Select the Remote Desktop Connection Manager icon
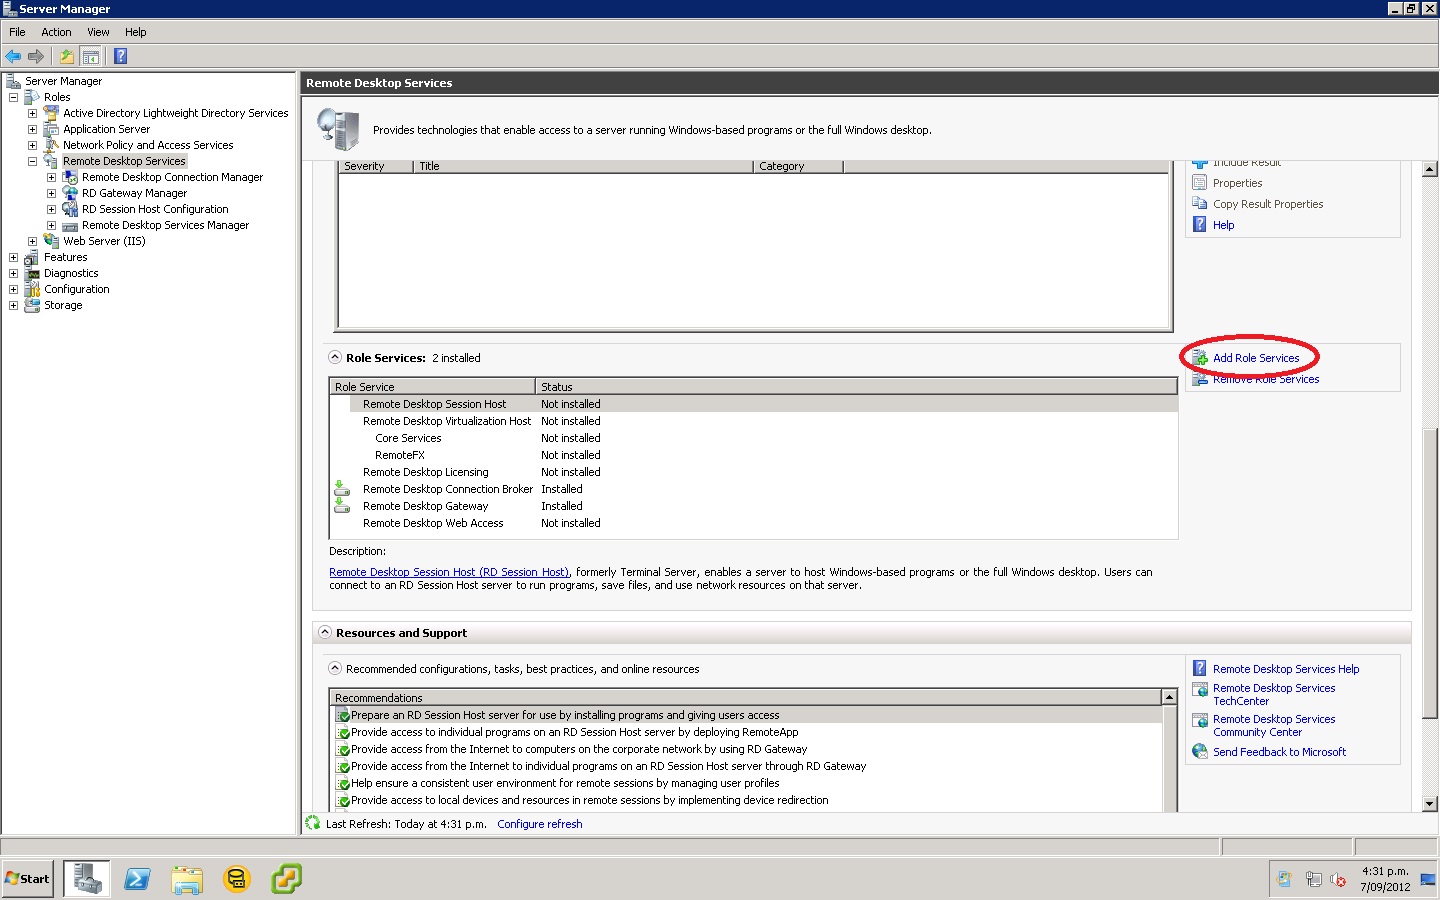Image resolution: width=1440 pixels, height=900 pixels. [70, 177]
